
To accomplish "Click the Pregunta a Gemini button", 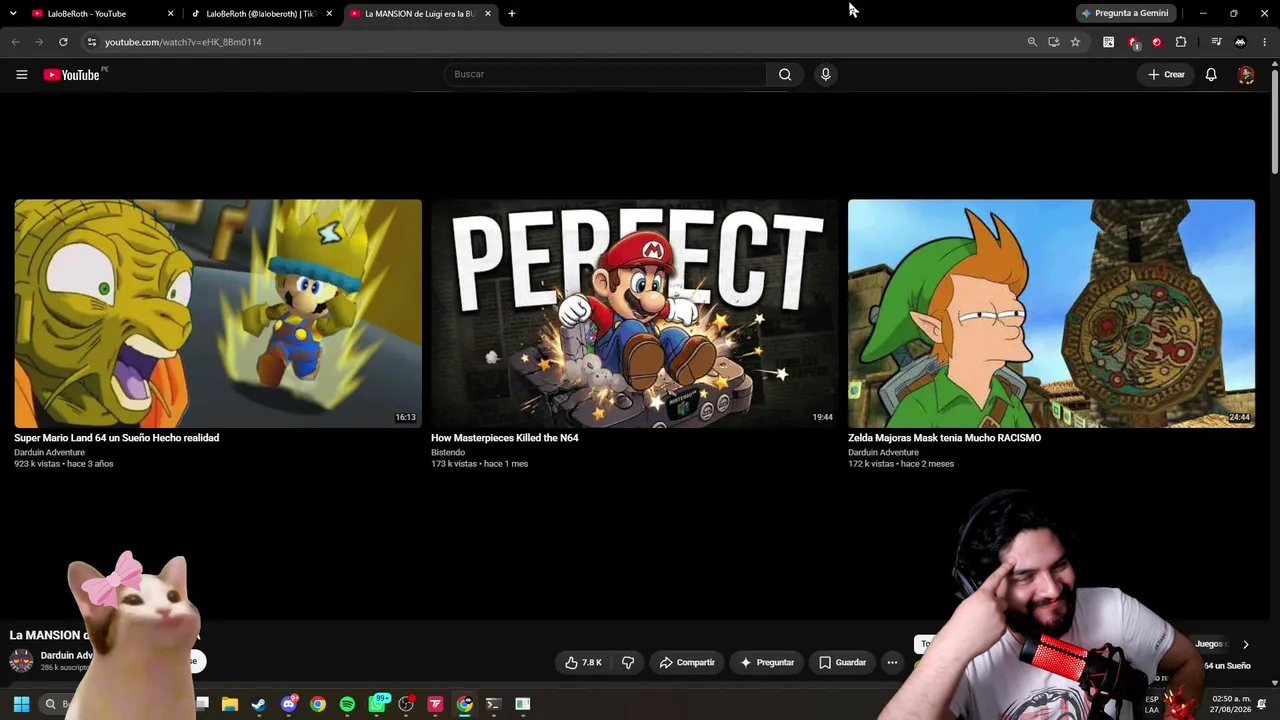I will [x=1125, y=13].
